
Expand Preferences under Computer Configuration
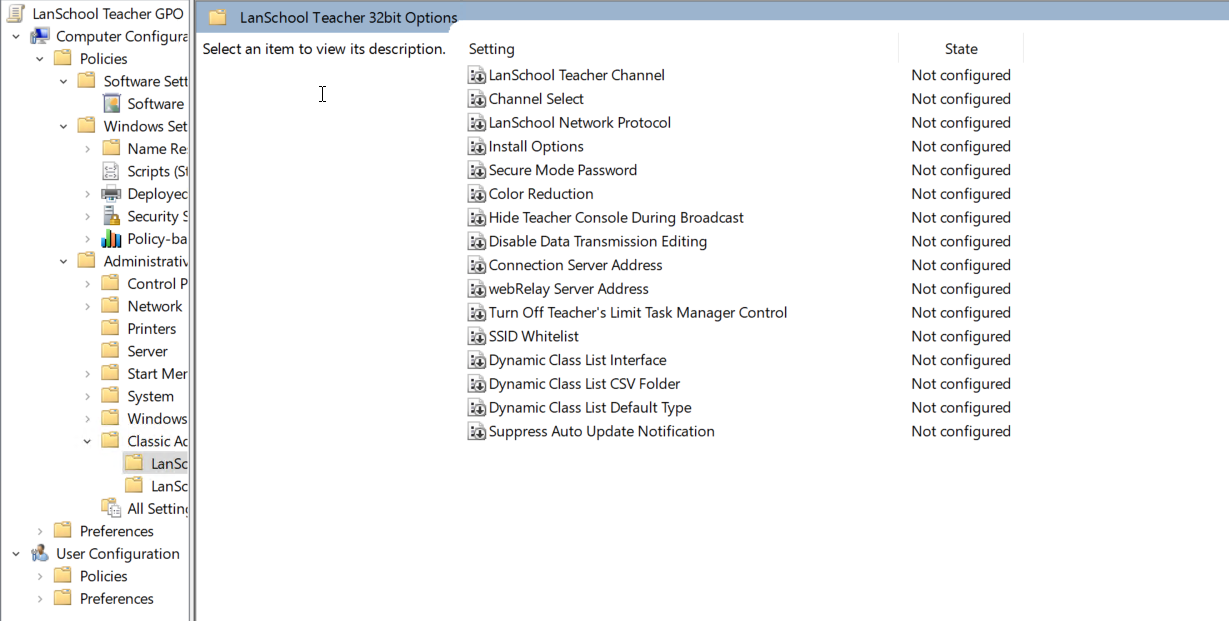point(40,531)
